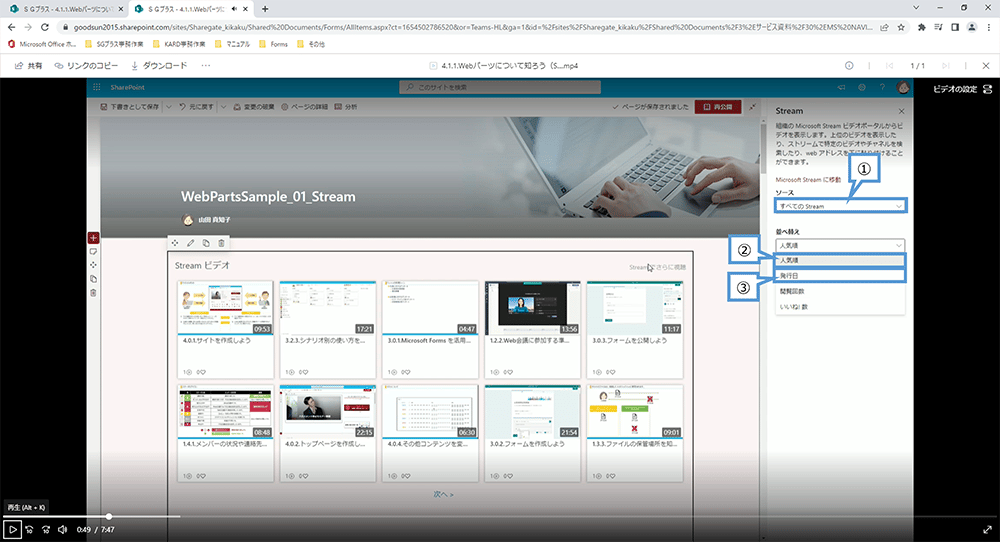Image resolution: width=1000 pixels, height=542 pixels.
Task: Mute audio on the active tab
Action: click(234, 8)
